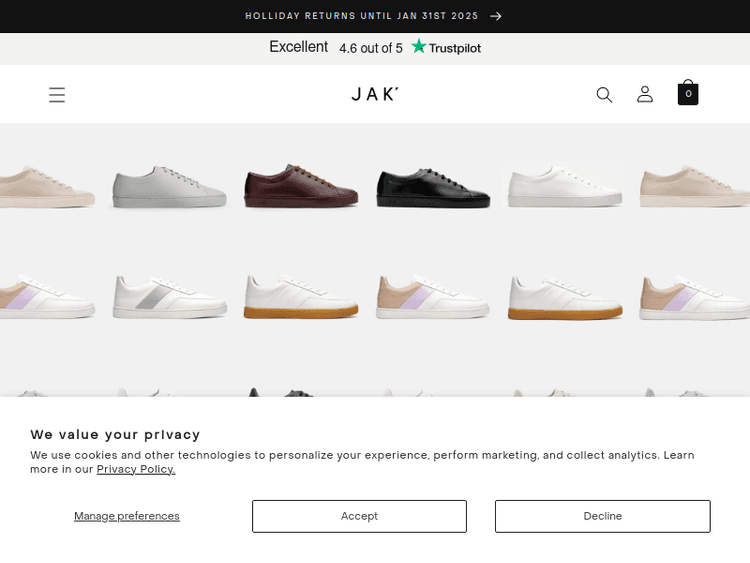Click the arrow beside holiday returns banner
This screenshot has width=750, height=563.
click(496, 16)
